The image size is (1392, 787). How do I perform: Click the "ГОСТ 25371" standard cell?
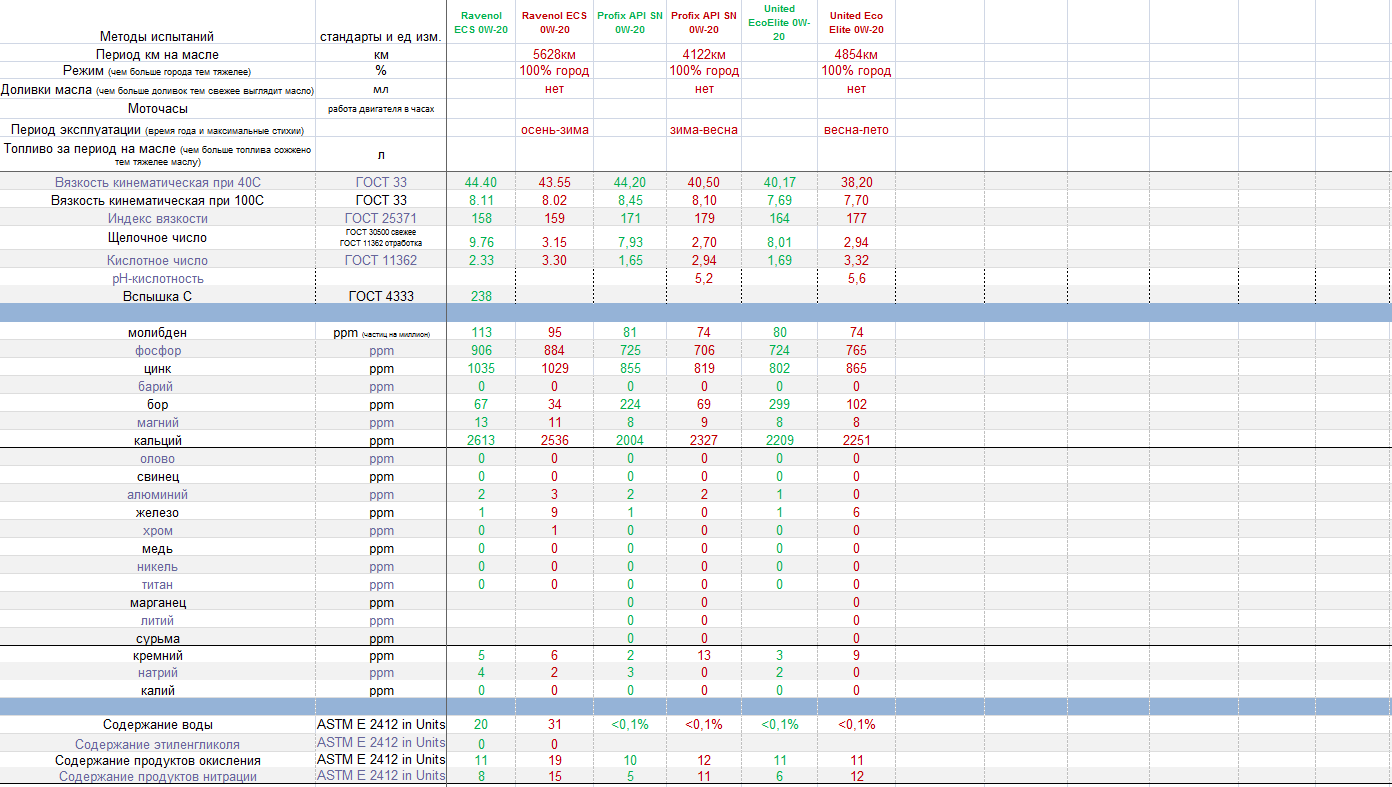(381, 218)
